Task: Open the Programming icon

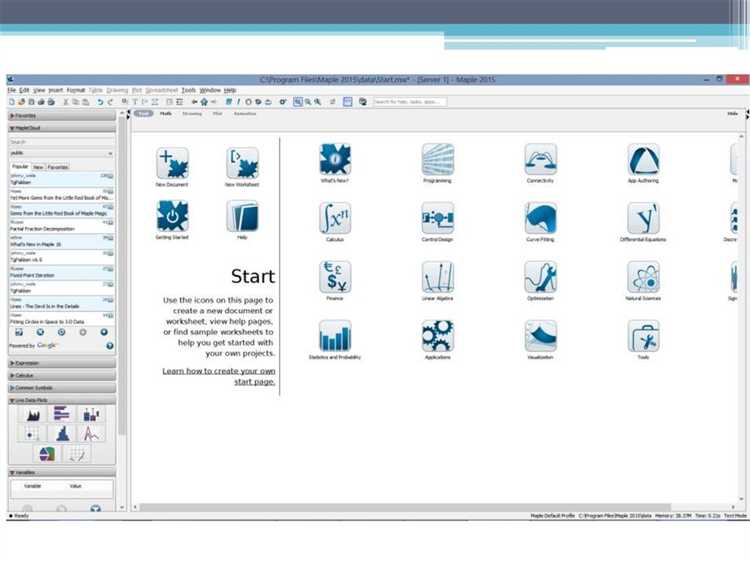Action: pyautogui.click(x=438, y=160)
